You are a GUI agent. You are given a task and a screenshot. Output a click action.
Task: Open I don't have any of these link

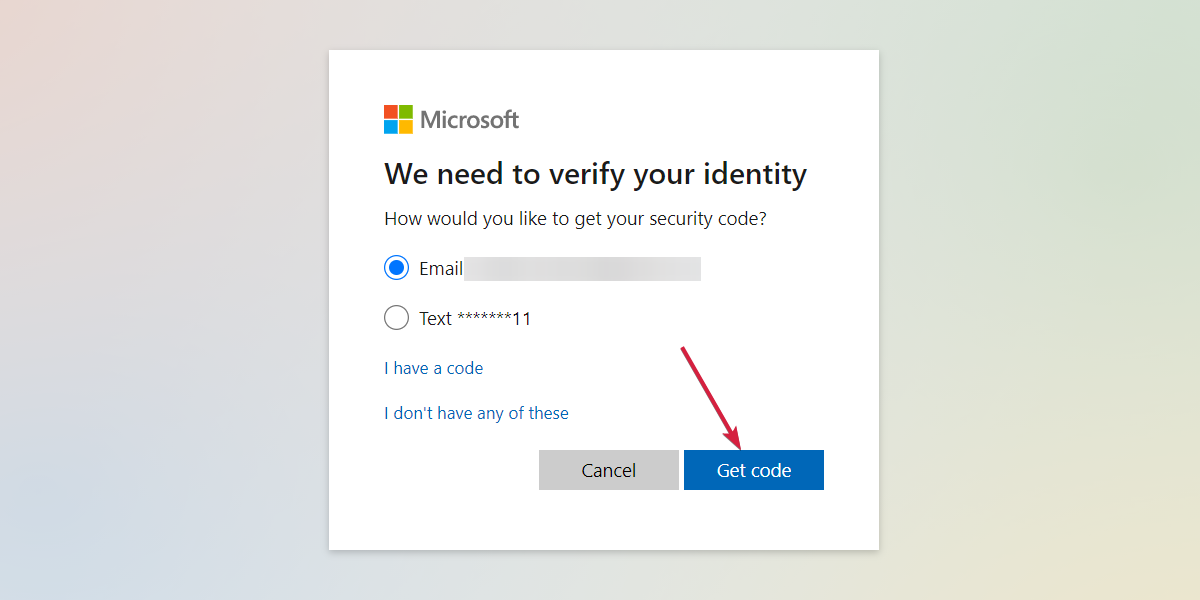coord(476,413)
